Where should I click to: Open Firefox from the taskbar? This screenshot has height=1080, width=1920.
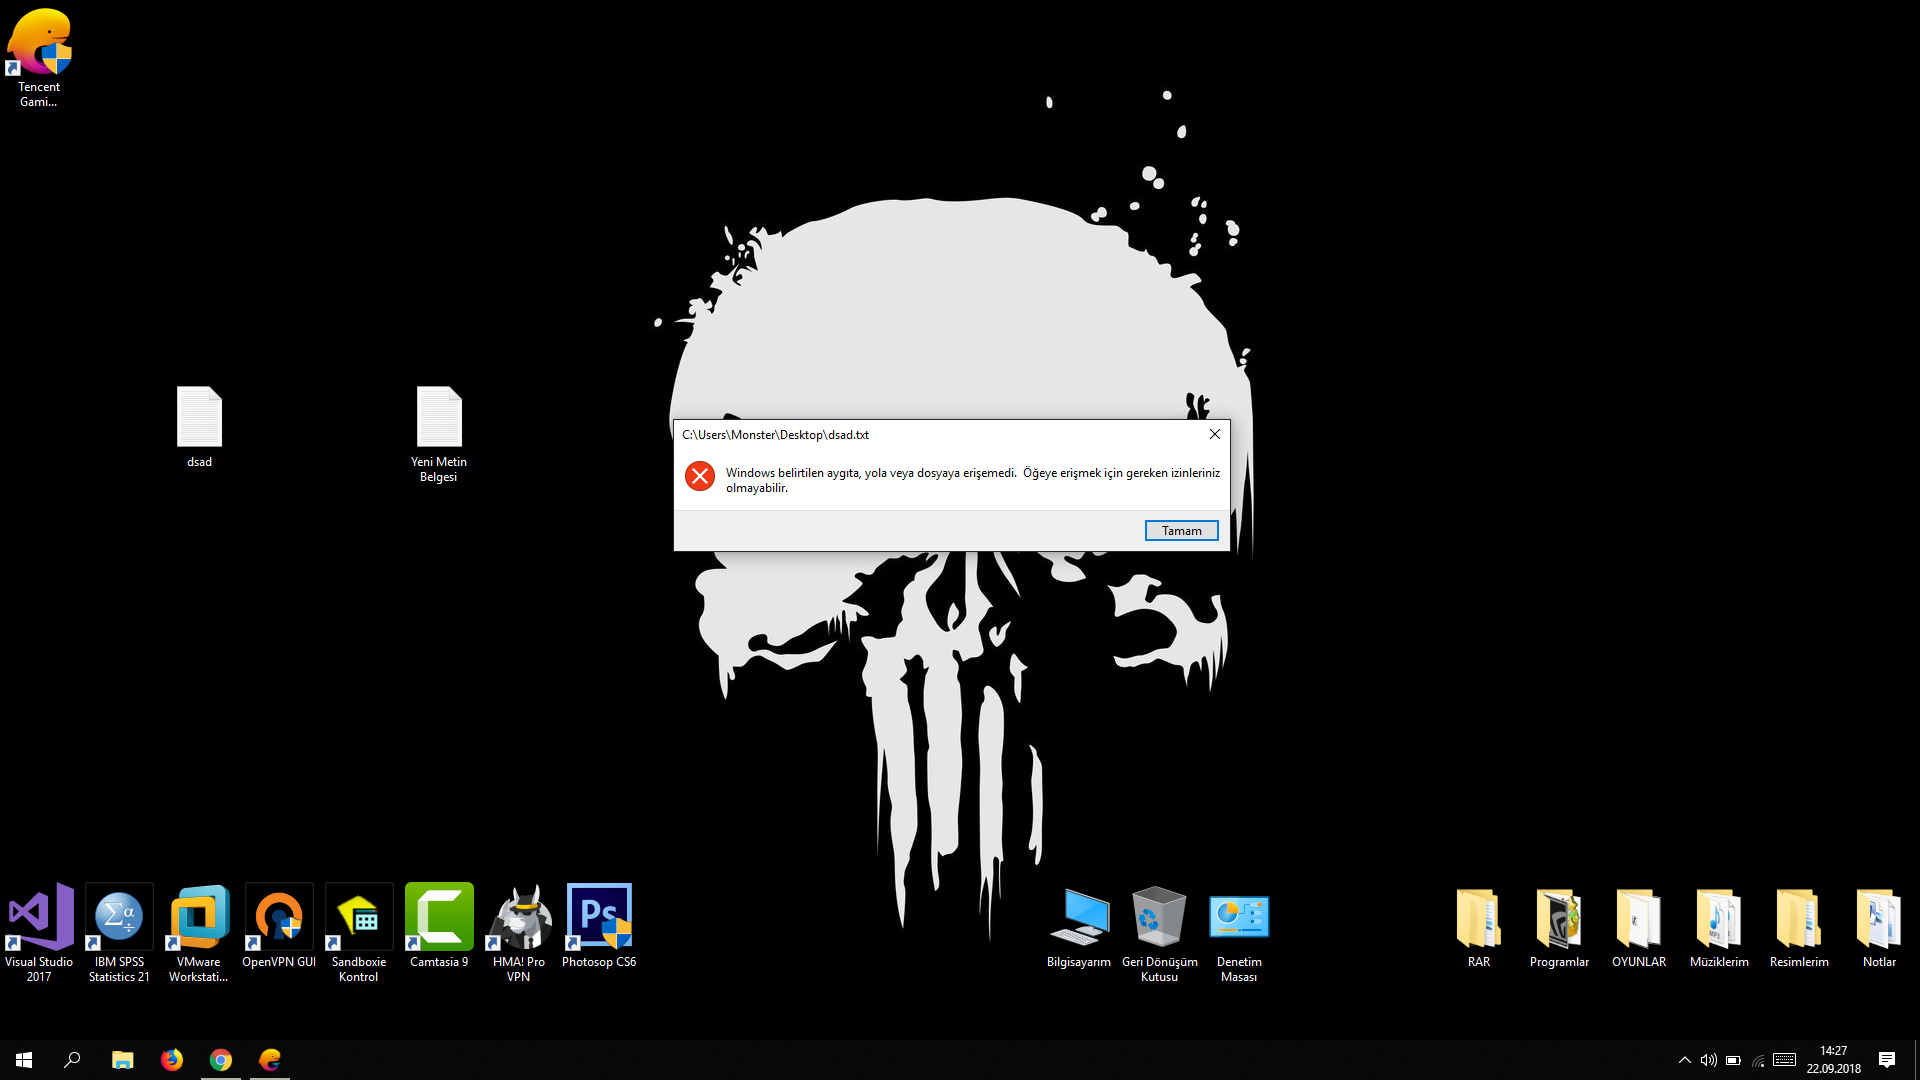[x=172, y=1060]
